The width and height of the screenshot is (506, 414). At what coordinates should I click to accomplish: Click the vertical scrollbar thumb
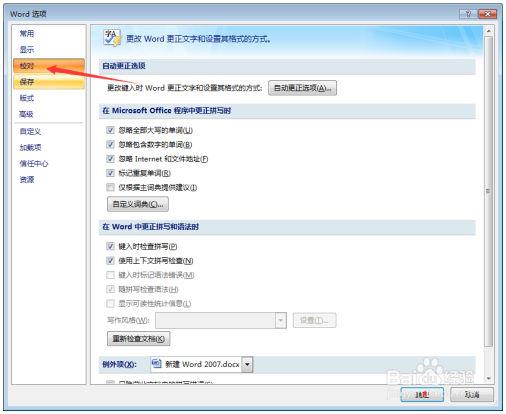pyautogui.click(x=488, y=191)
